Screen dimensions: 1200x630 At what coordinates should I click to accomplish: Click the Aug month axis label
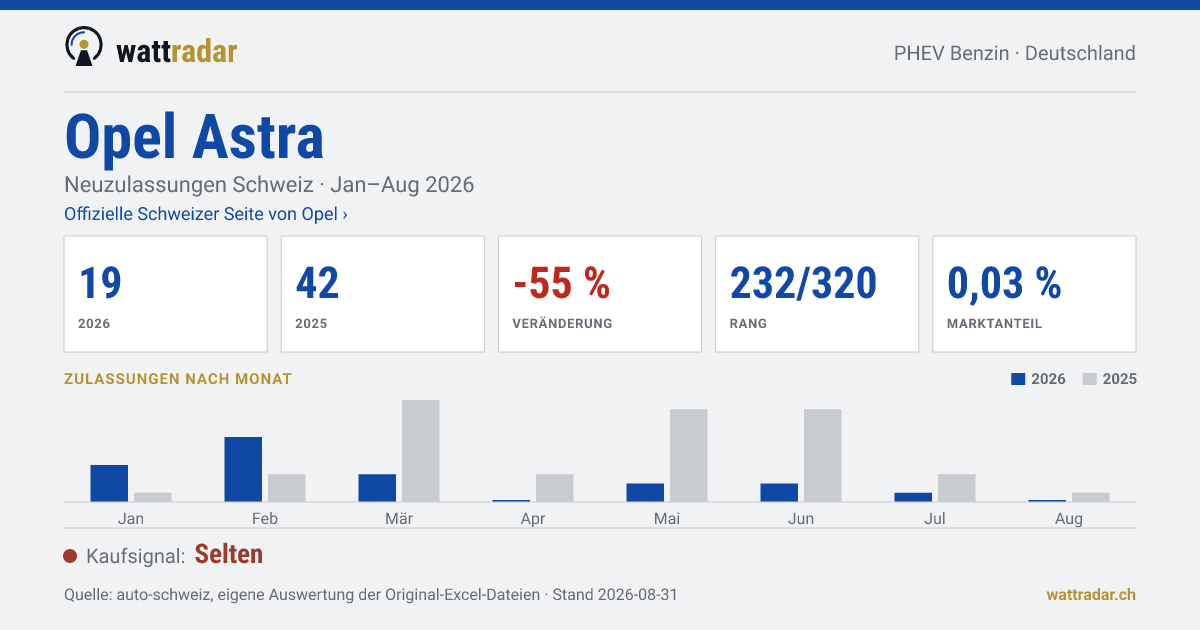[1069, 518]
